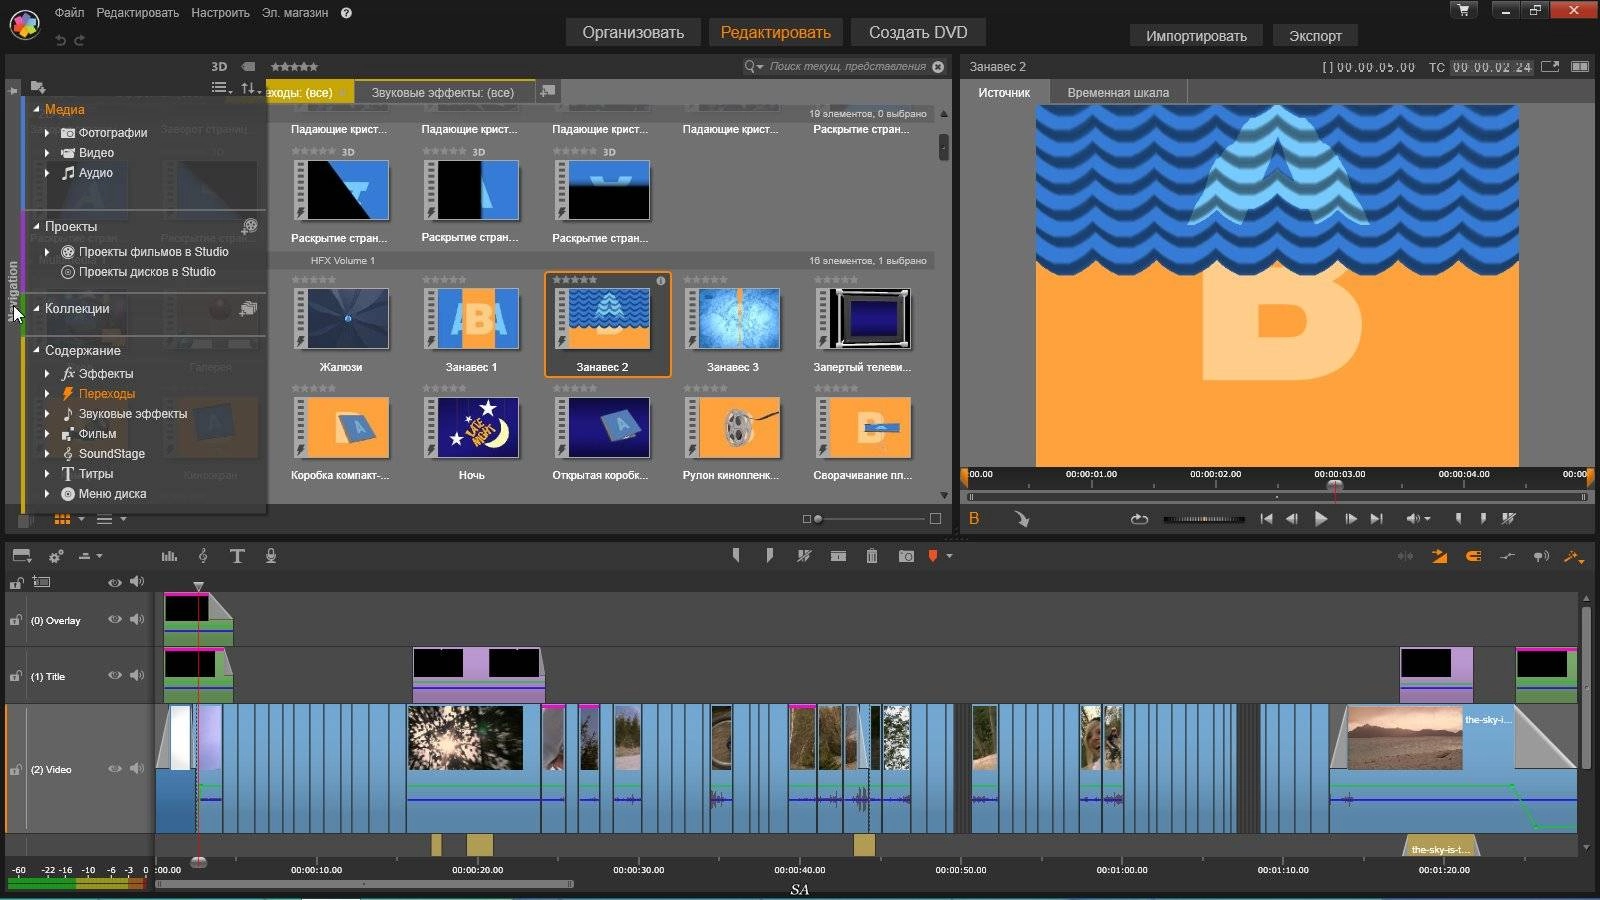Step one frame back in player
The width and height of the screenshot is (1600, 900).
(1292, 519)
